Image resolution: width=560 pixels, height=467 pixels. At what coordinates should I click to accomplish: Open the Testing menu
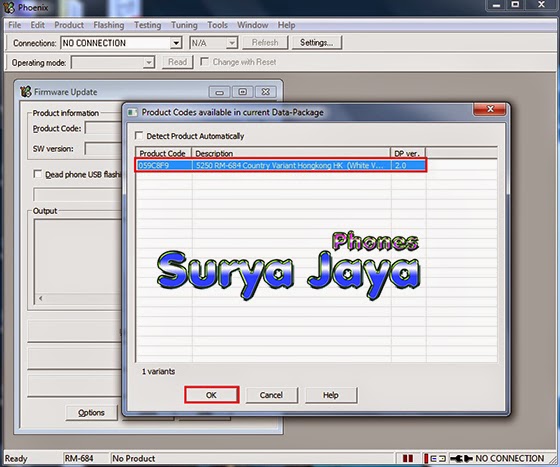coord(148,25)
